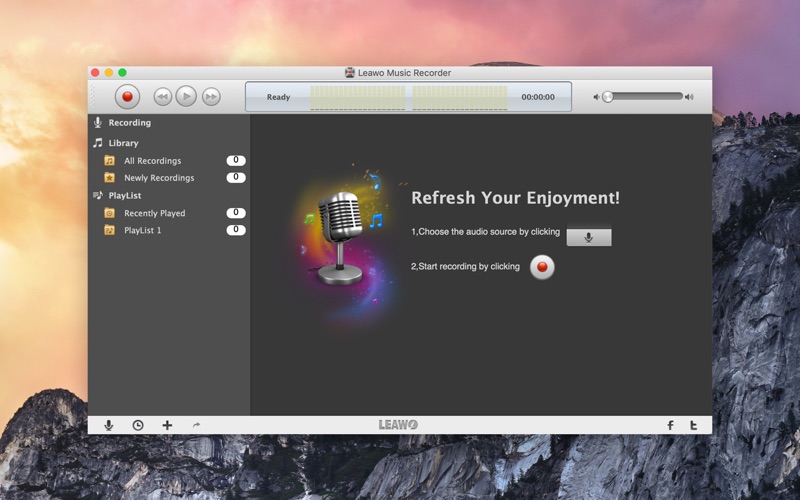This screenshot has height=500, width=800.
Task: Click the Ready status text
Action: (279, 97)
